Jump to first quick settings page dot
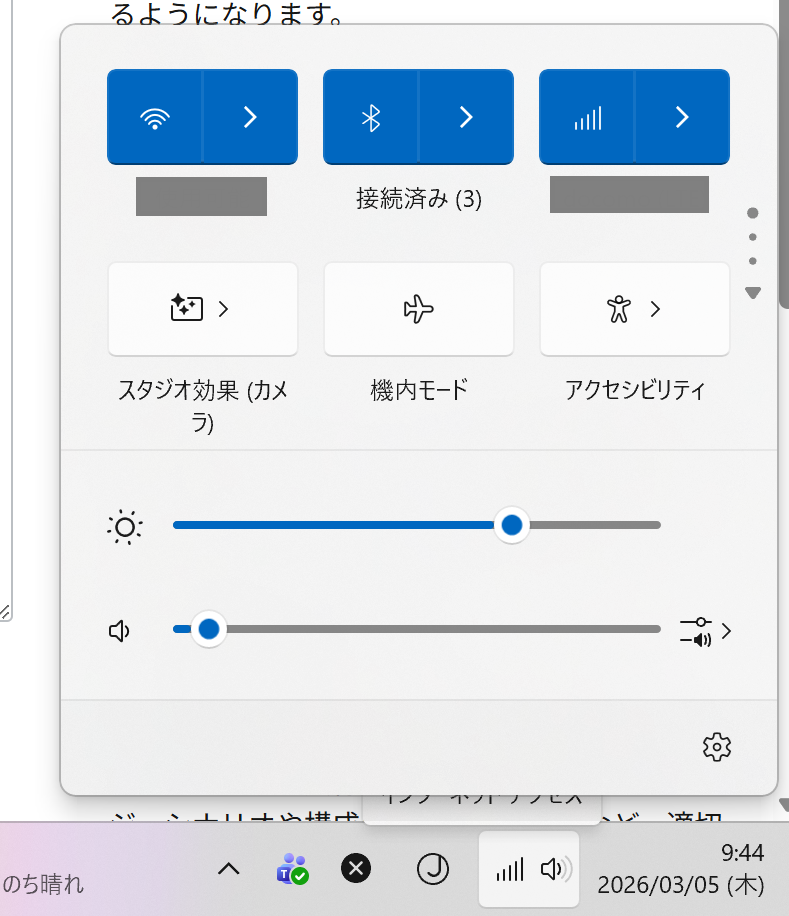789x916 pixels. (x=753, y=213)
